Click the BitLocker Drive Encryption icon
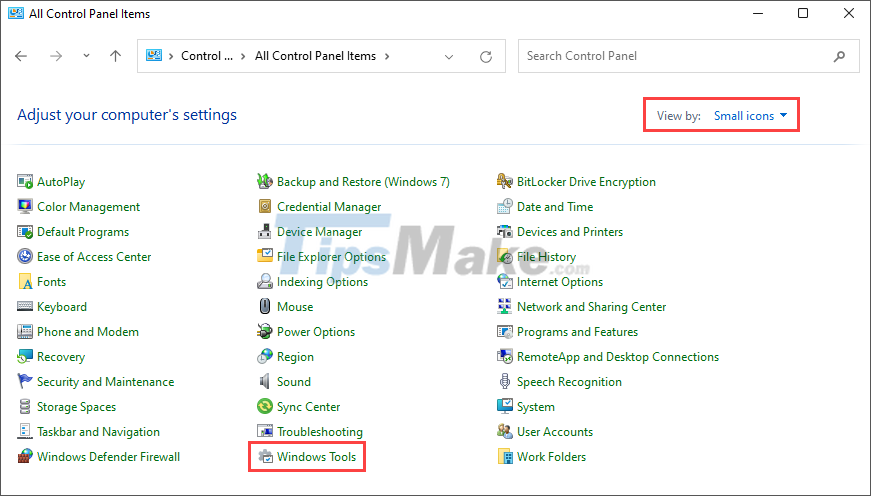Screen dimensions: 871x496 pyautogui.click(x=505, y=182)
